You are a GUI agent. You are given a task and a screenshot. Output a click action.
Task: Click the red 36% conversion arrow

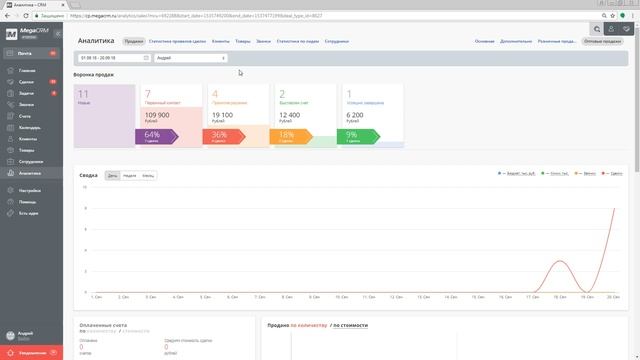[223, 136]
